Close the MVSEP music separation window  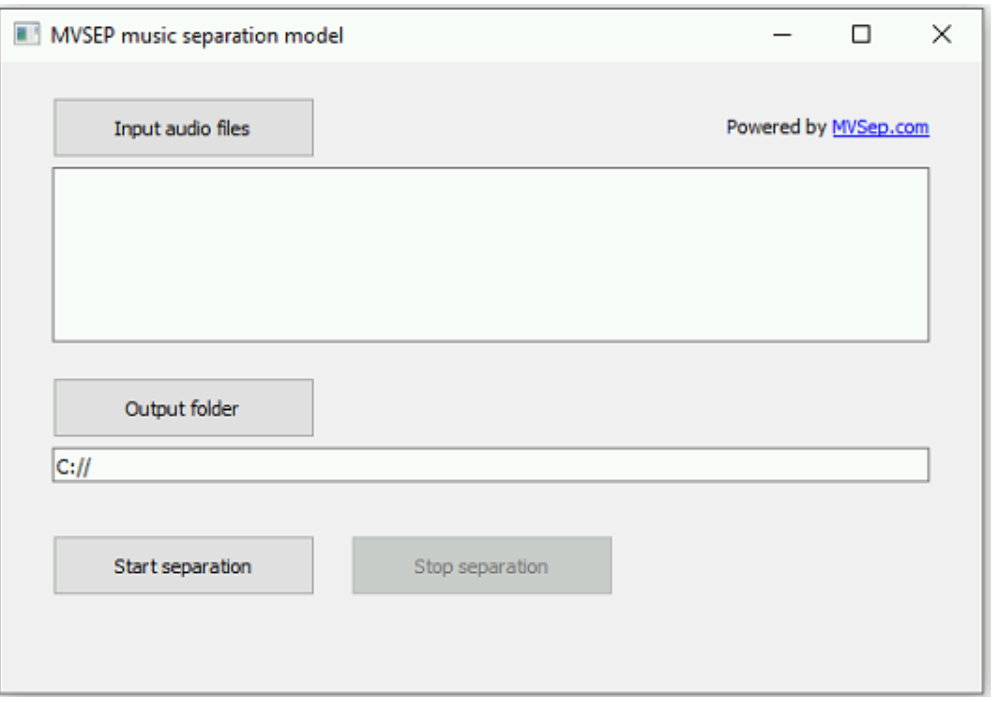tap(941, 35)
